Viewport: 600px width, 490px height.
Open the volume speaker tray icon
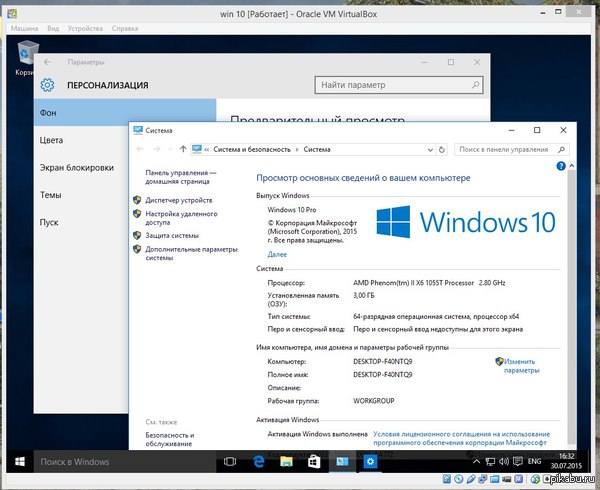(504, 462)
